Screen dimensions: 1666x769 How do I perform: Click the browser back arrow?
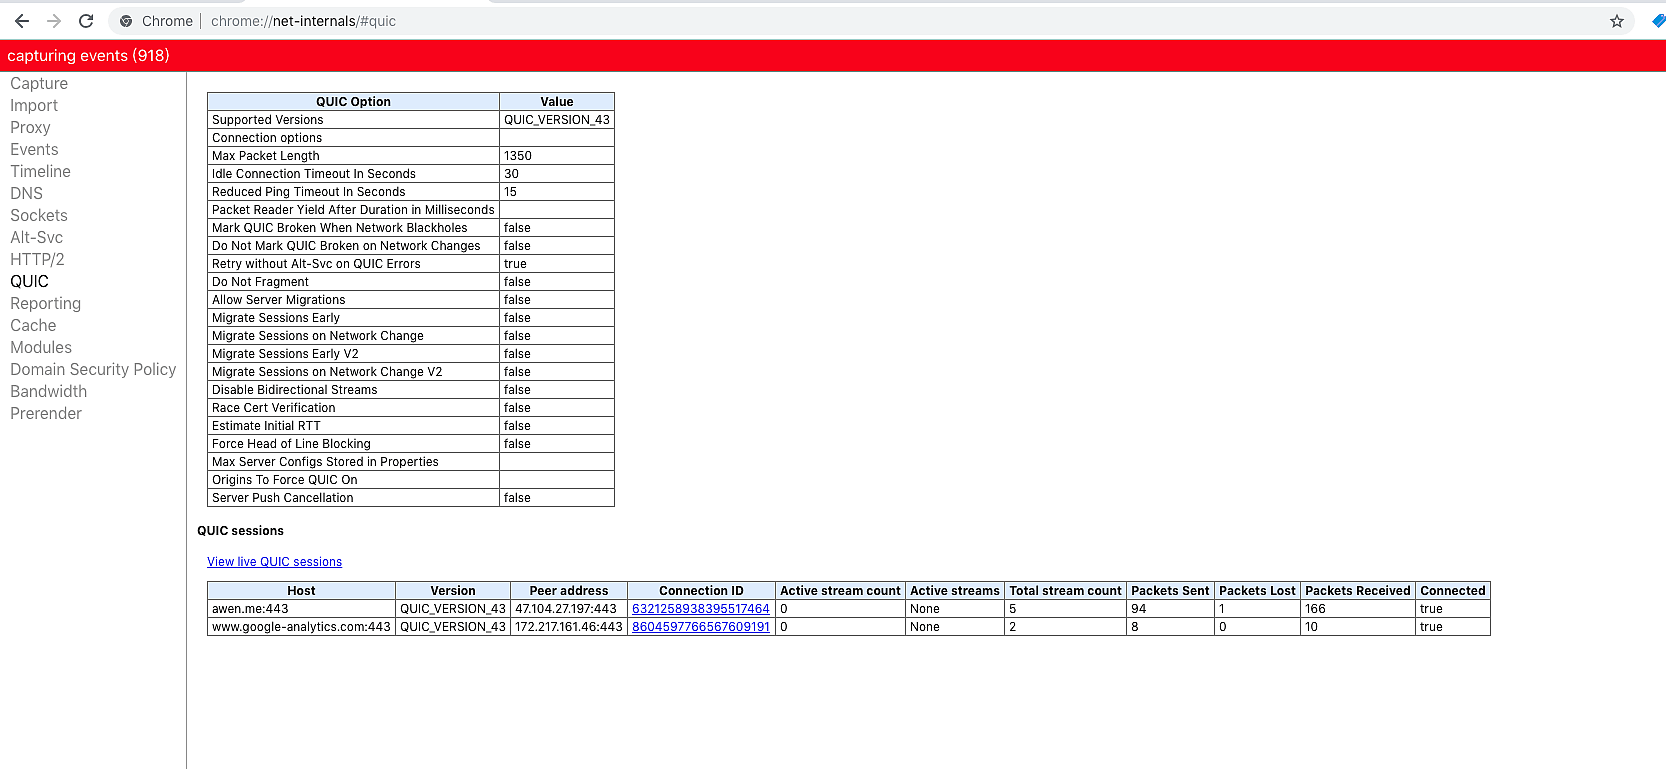22,21
